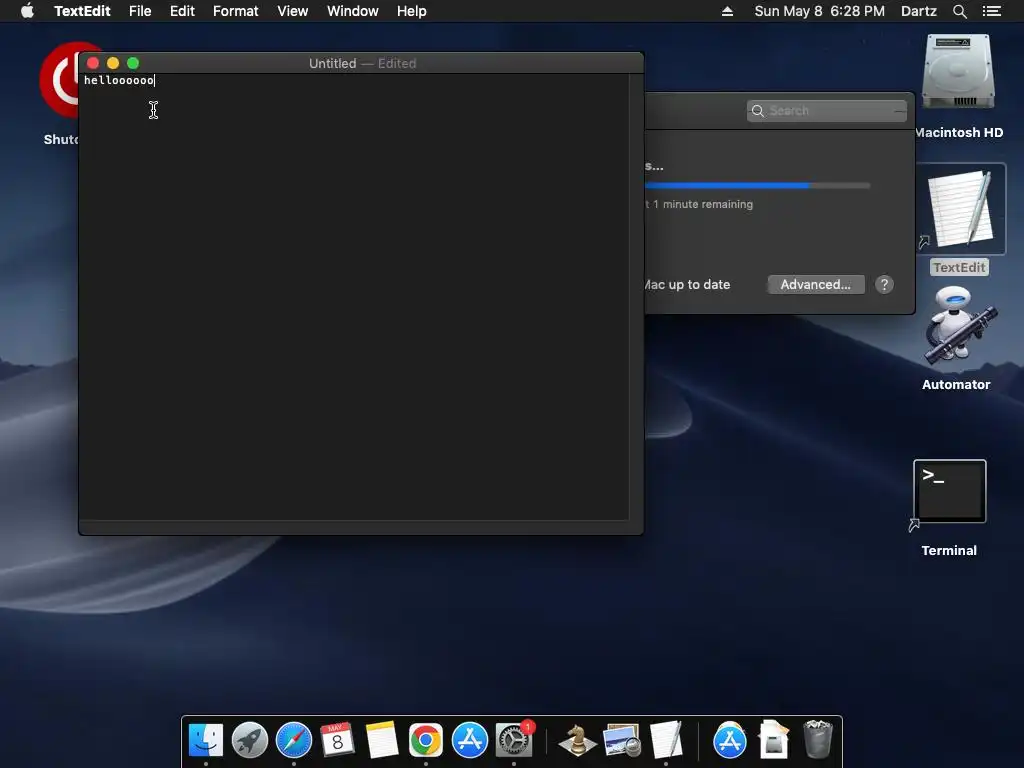Open Notification Center list icon
Image resolution: width=1024 pixels, height=768 pixels.
point(991,11)
